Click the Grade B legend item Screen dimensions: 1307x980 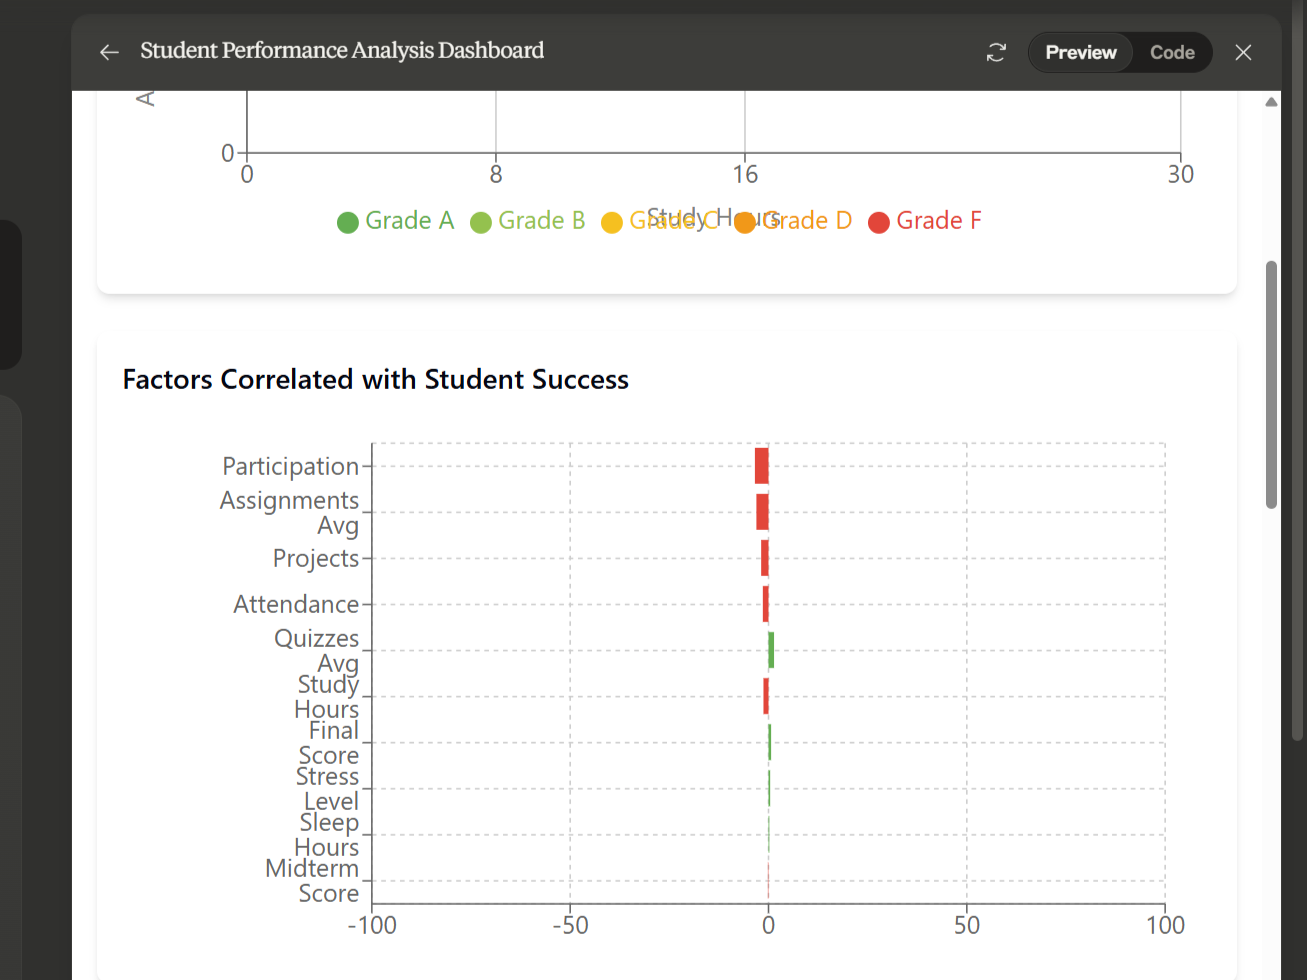coord(528,221)
